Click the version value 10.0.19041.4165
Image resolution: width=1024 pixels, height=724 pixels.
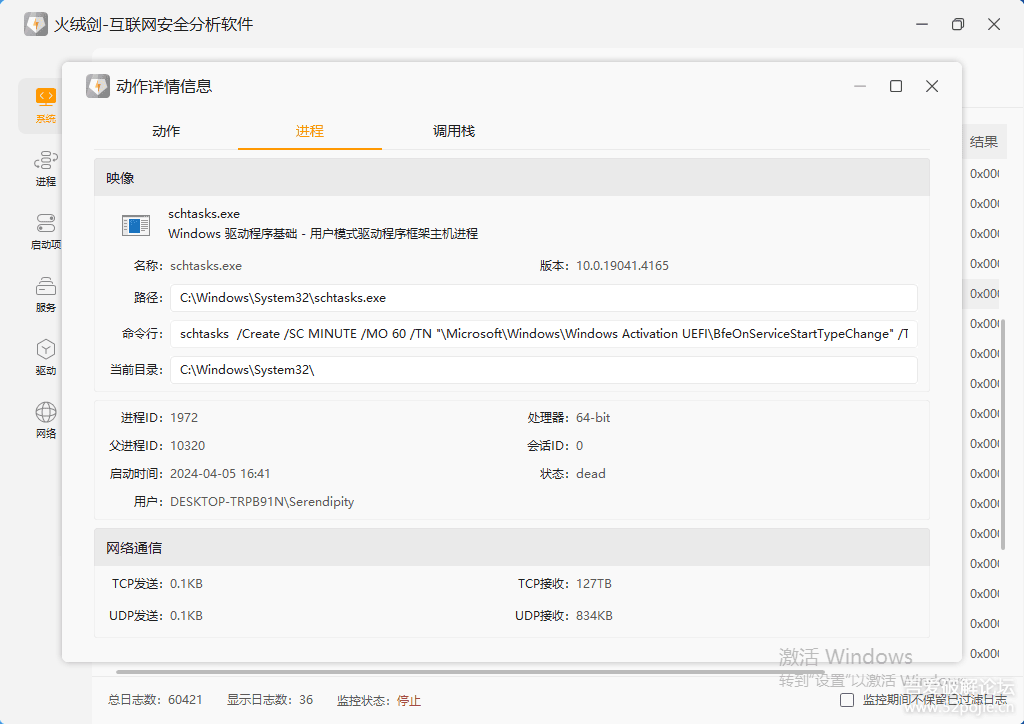tap(622, 266)
